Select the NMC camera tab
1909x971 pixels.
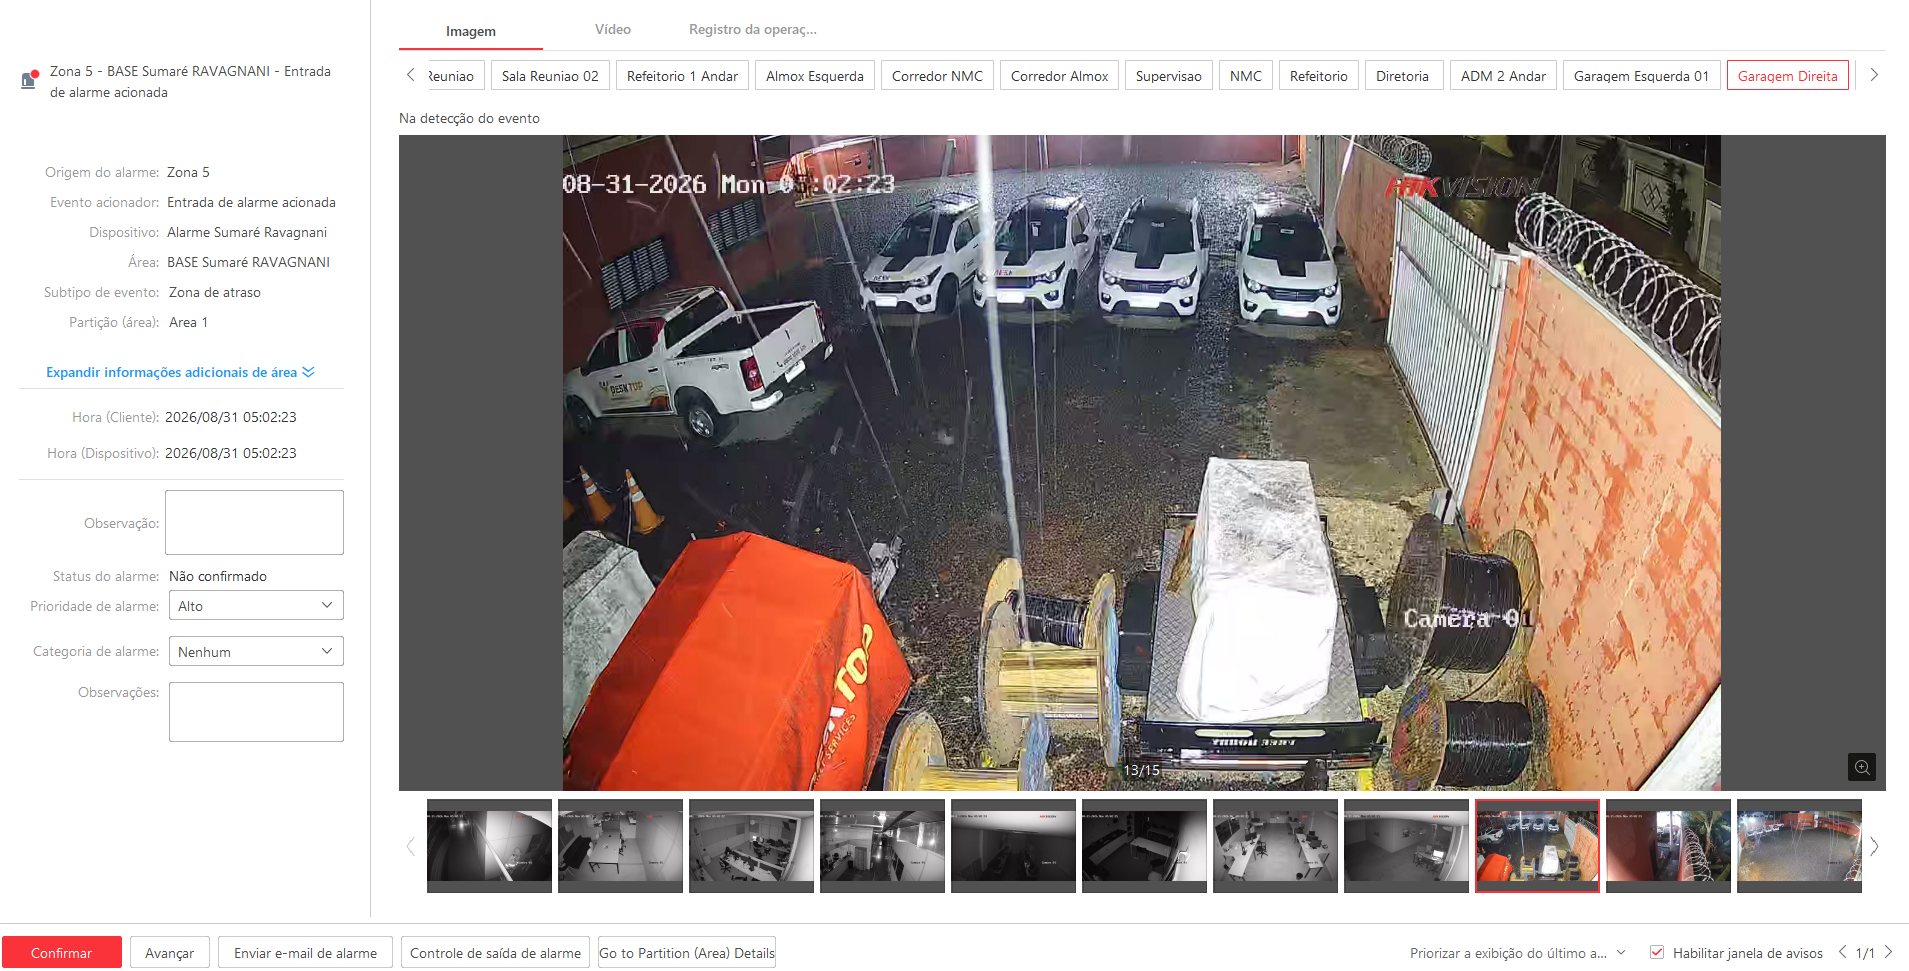click(1246, 76)
